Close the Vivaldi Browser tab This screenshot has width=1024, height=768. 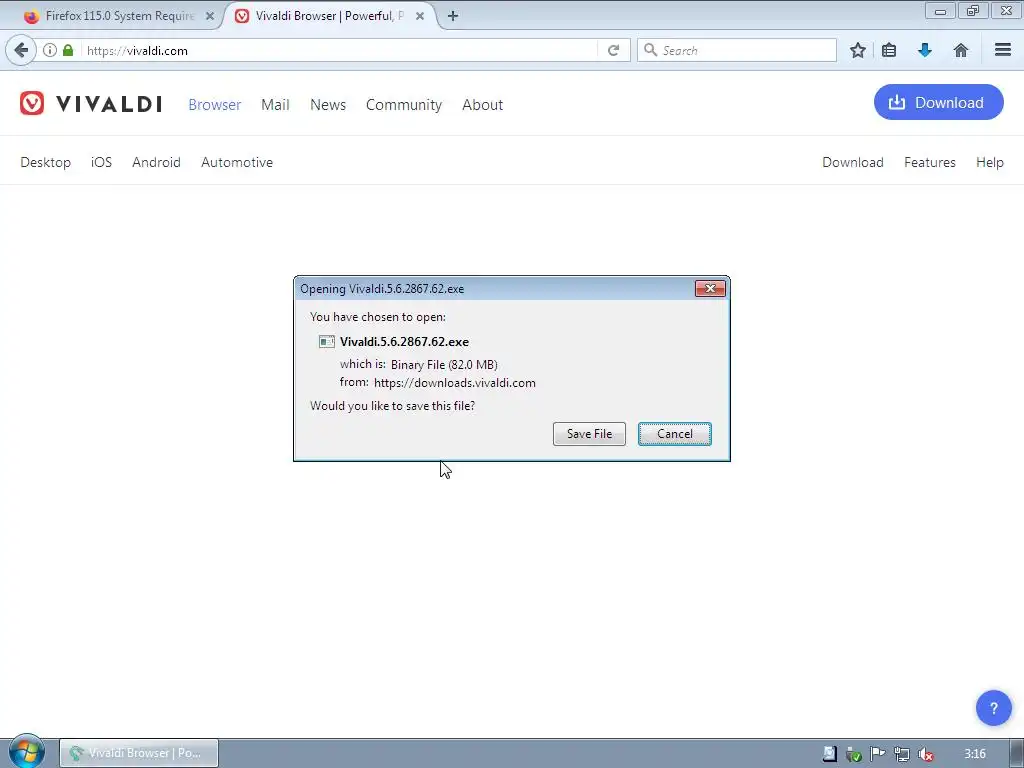(x=420, y=16)
